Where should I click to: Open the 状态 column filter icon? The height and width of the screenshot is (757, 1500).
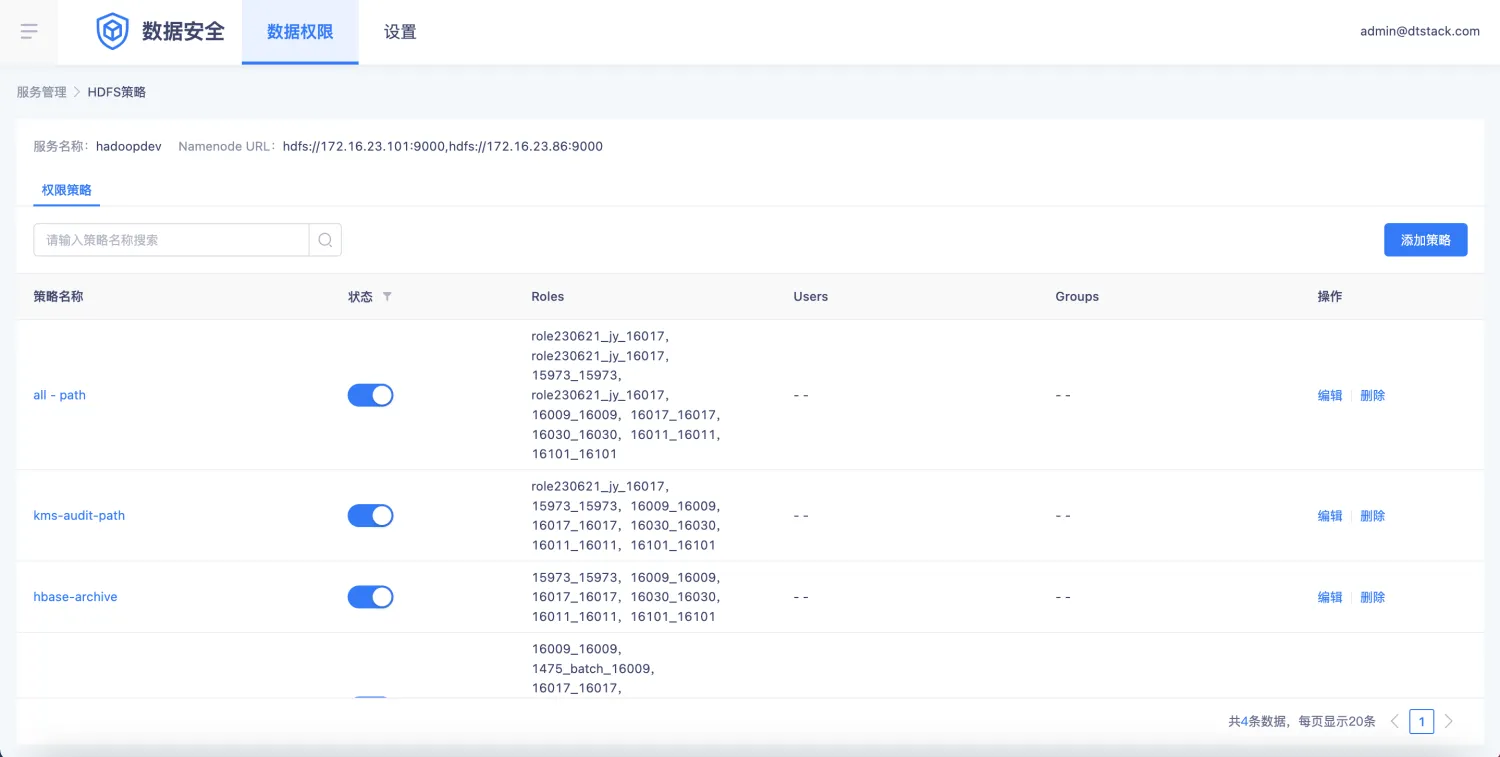pos(387,297)
